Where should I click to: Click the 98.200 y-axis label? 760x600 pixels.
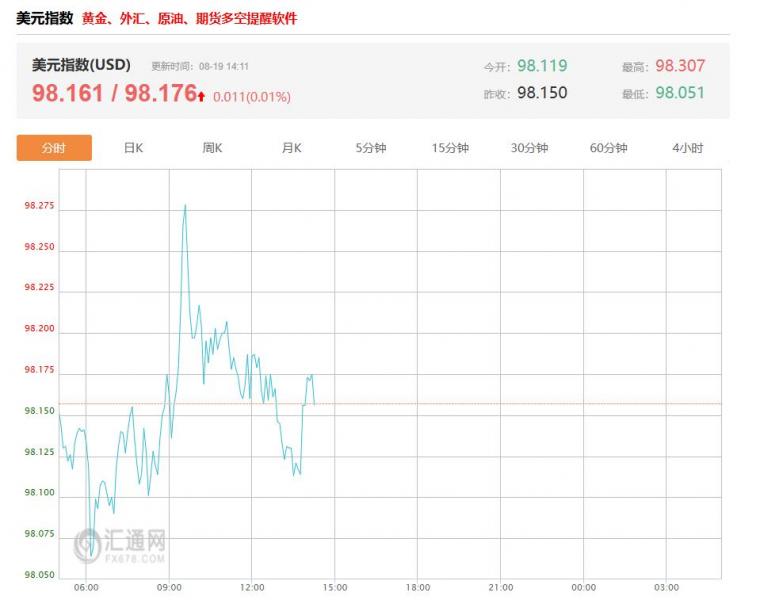40,329
